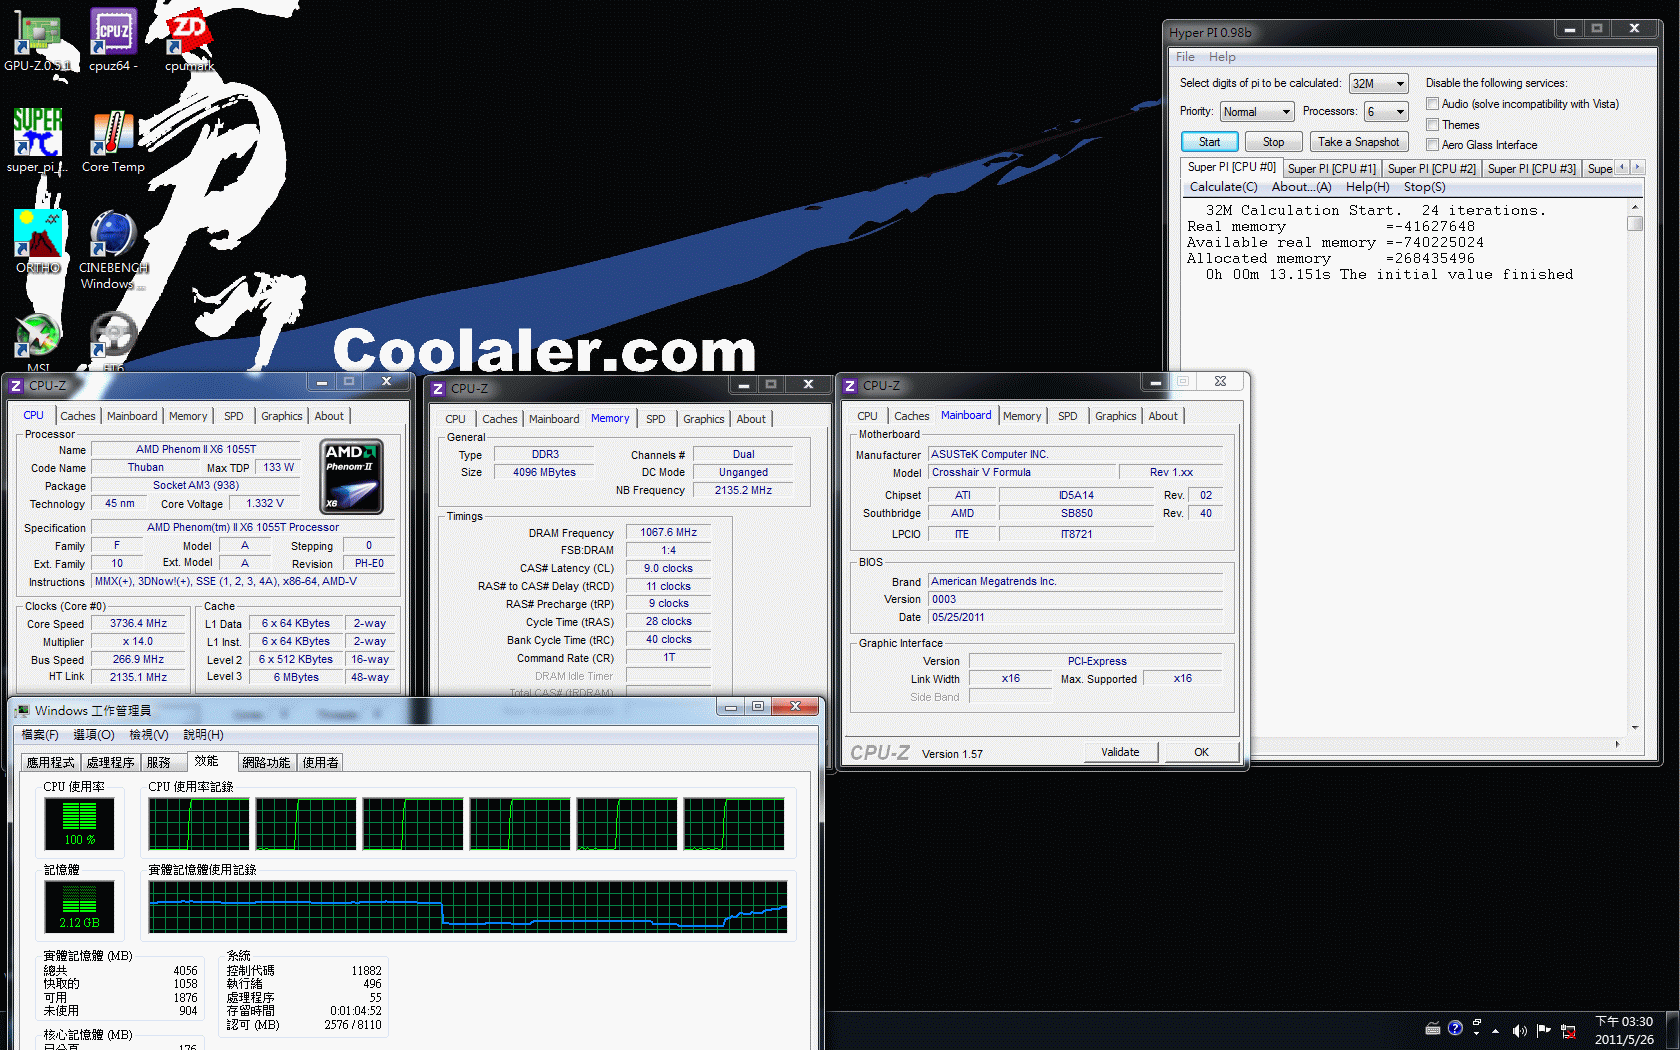Switch to Super PI [CPU #1] tab
The height and width of the screenshot is (1050, 1680).
tap(1331, 169)
